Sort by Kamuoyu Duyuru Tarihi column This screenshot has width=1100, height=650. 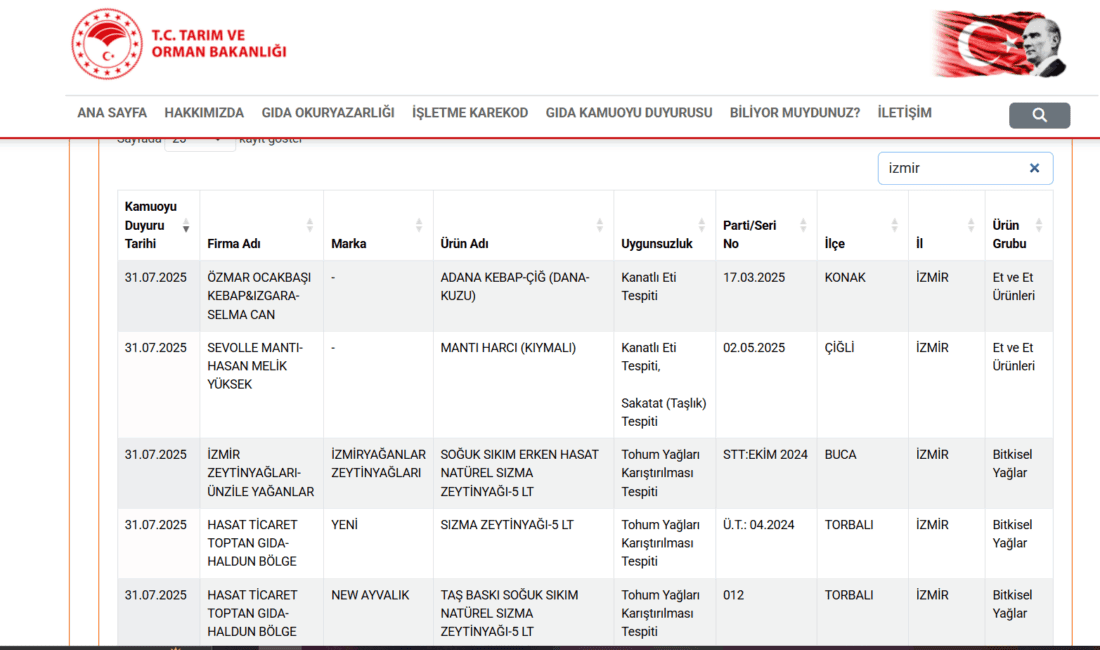[157, 225]
